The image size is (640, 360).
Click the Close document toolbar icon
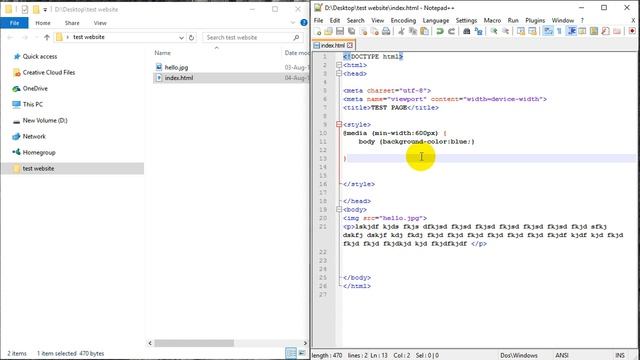(363, 31)
